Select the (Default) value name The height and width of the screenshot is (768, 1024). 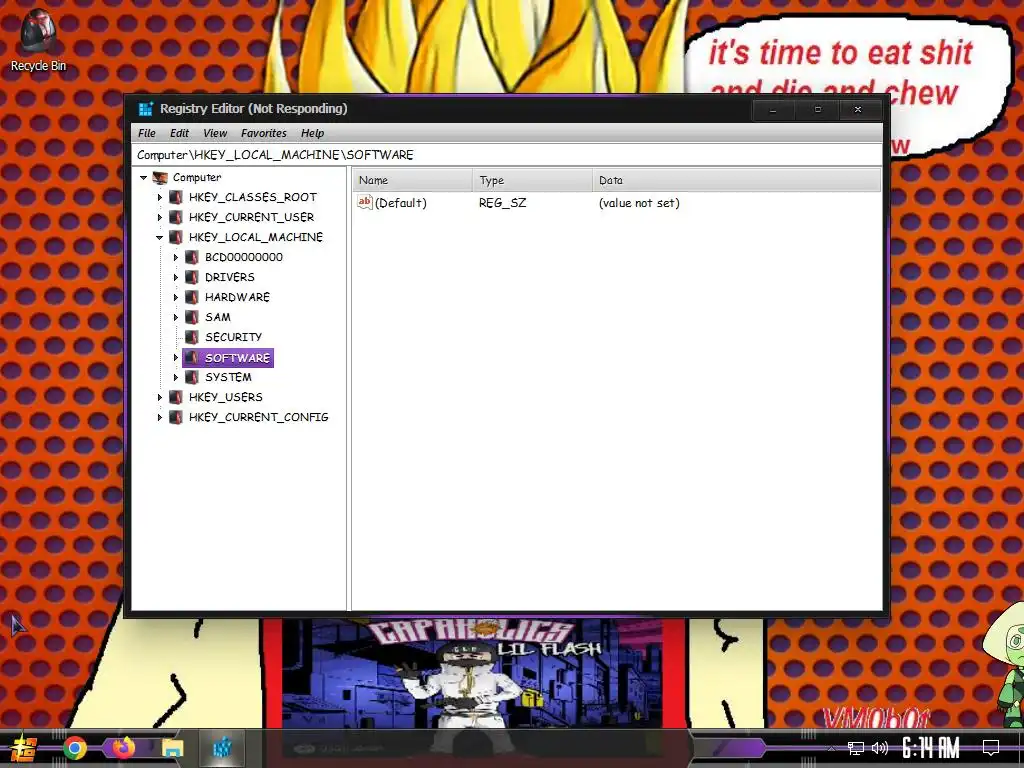tap(401, 203)
